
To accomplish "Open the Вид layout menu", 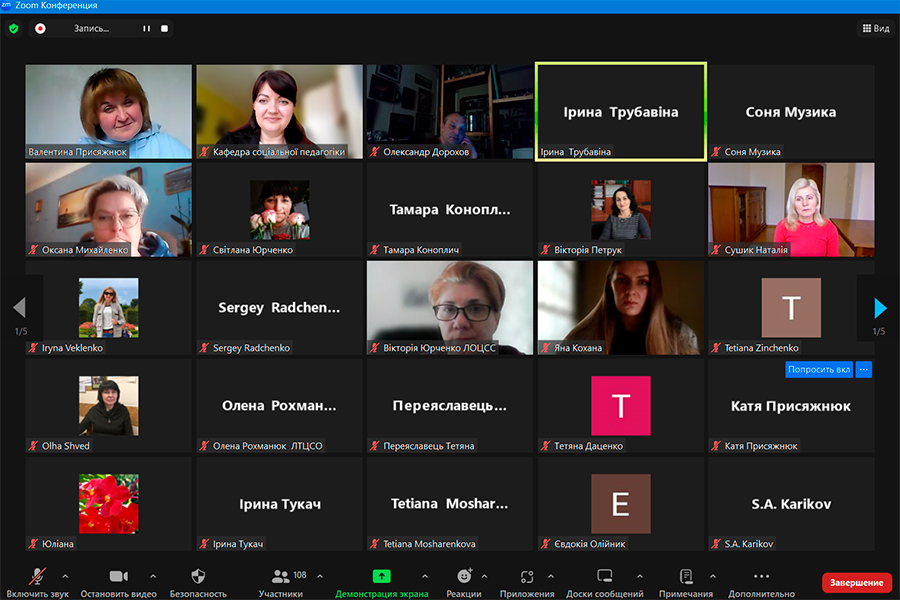I will 874,29.
